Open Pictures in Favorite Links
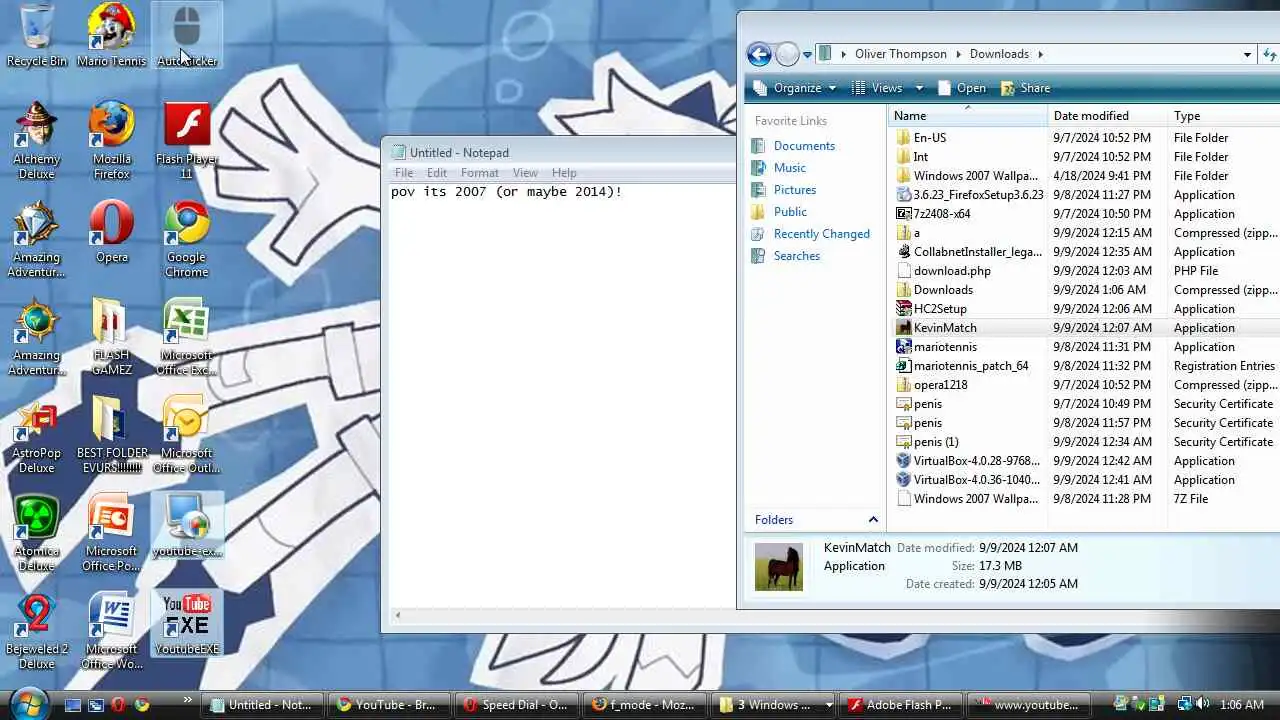Screen dimensions: 1280x720 (795, 190)
